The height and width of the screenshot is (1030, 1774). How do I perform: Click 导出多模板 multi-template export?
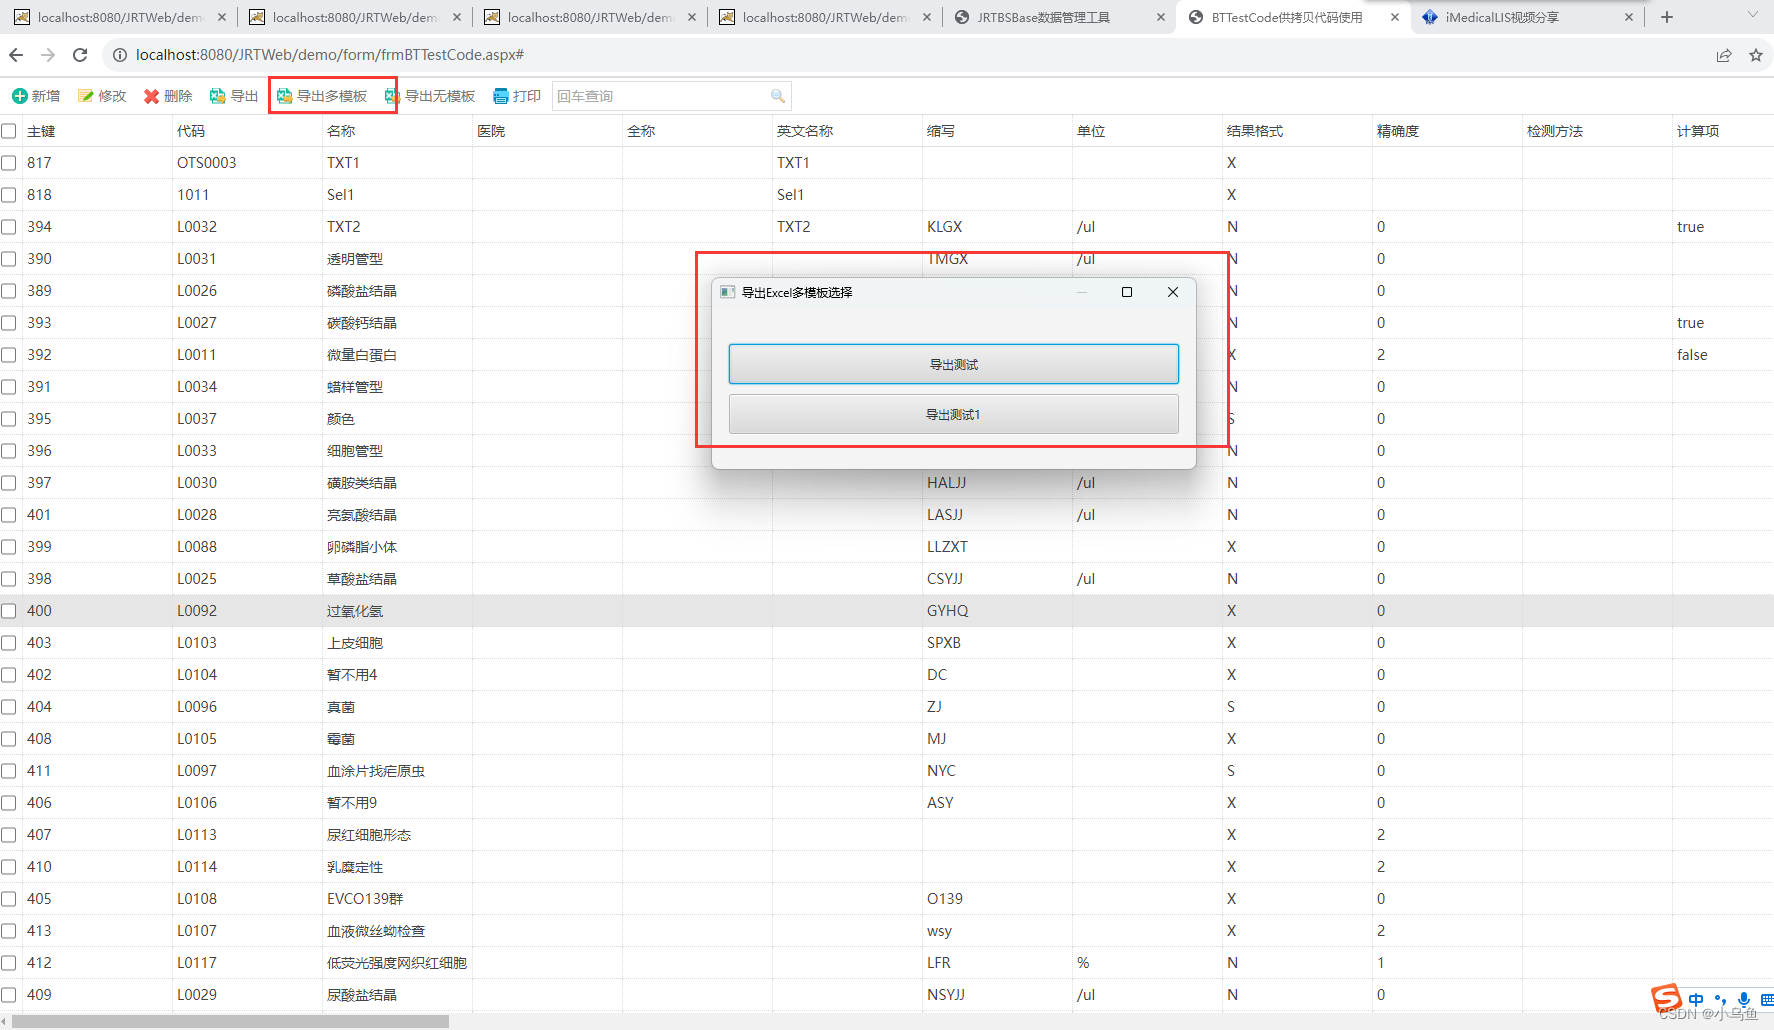(322, 96)
